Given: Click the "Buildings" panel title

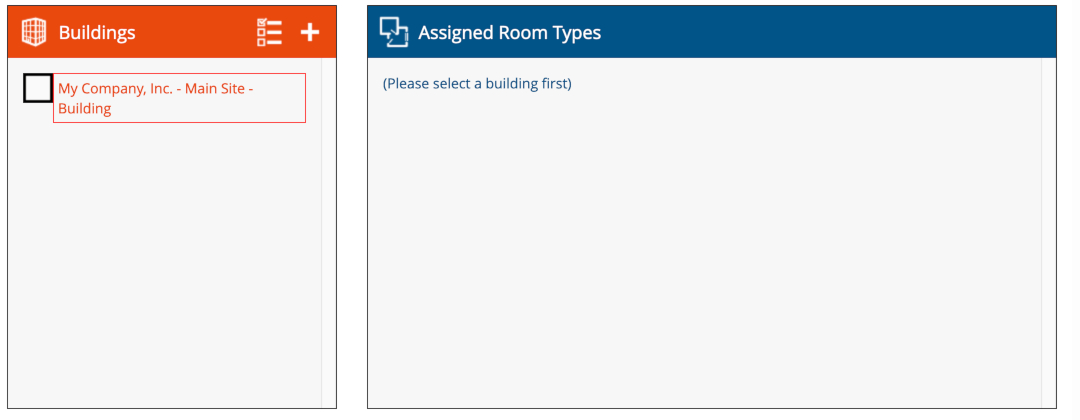Looking at the screenshot, I should [97, 32].
